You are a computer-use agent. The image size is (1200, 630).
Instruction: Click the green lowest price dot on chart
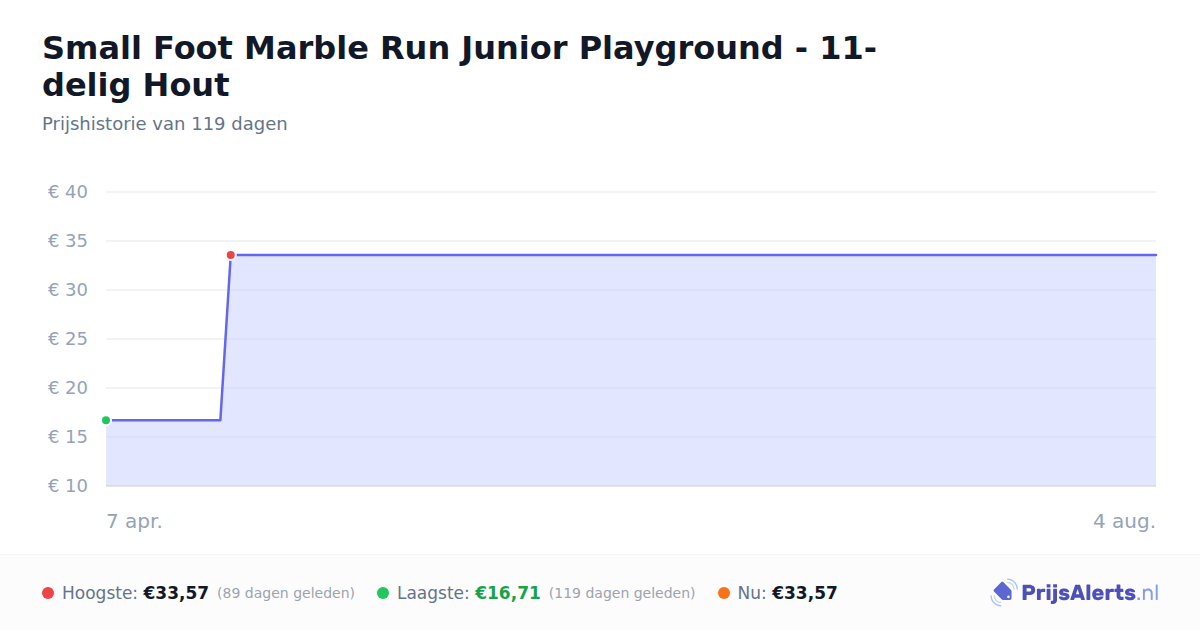tap(106, 420)
